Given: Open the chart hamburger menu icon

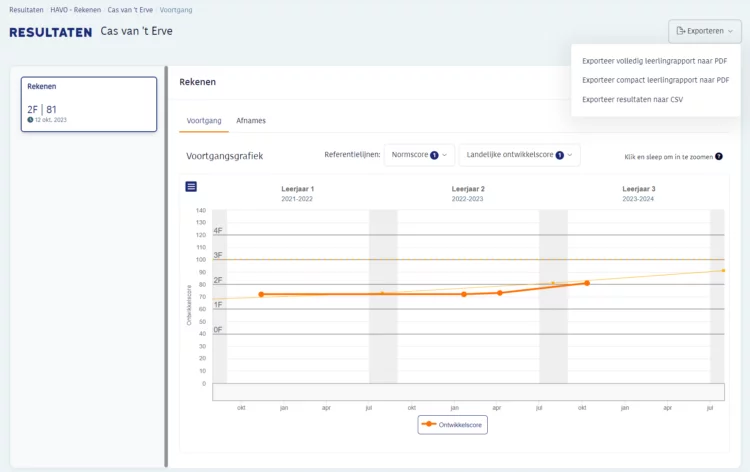Looking at the screenshot, I should point(191,187).
